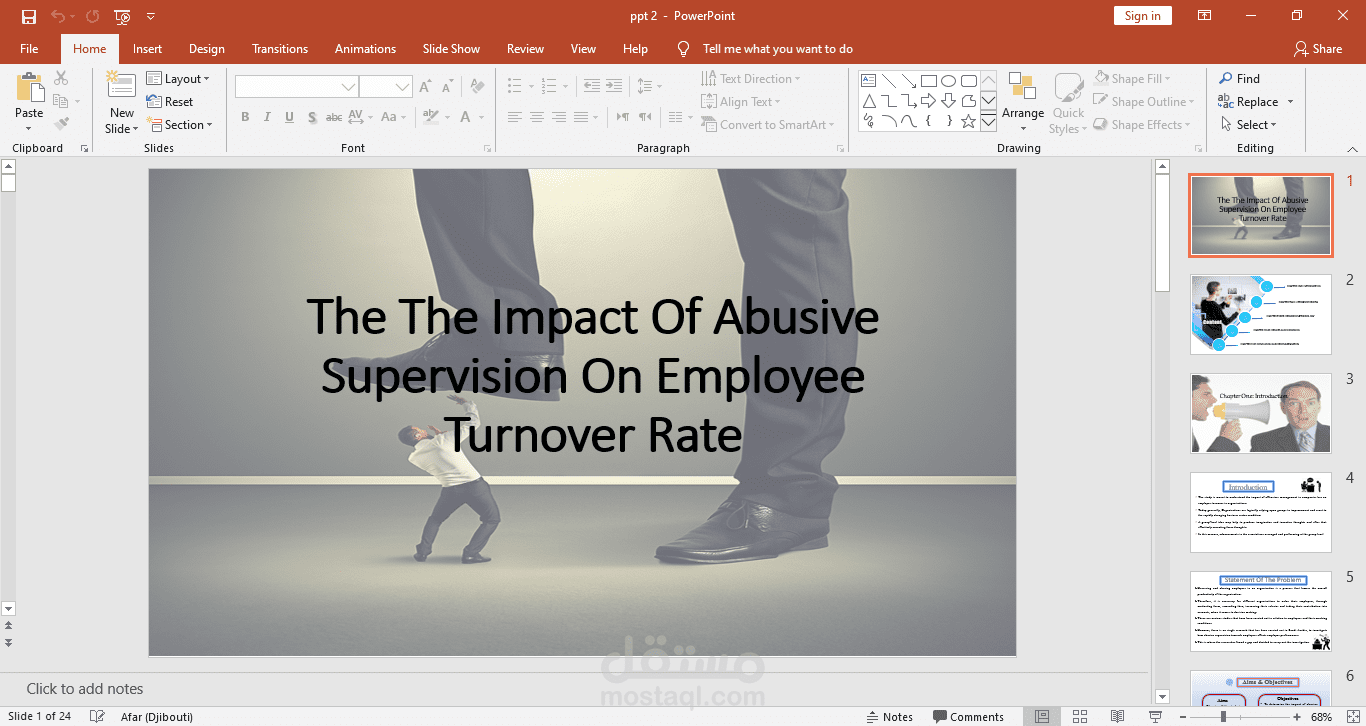
Task: Expand the Layout dropdown
Action: tap(178, 78)
